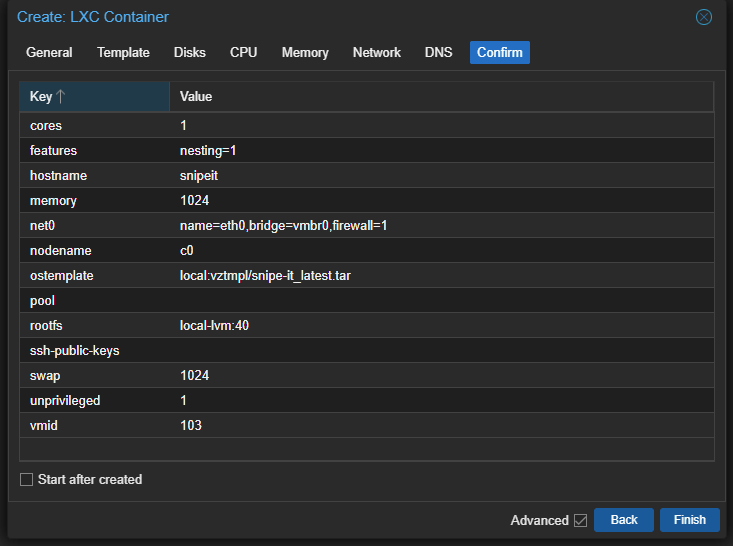Enable Start after created checkbox
The image size is (733, 546).
point(27,480)
